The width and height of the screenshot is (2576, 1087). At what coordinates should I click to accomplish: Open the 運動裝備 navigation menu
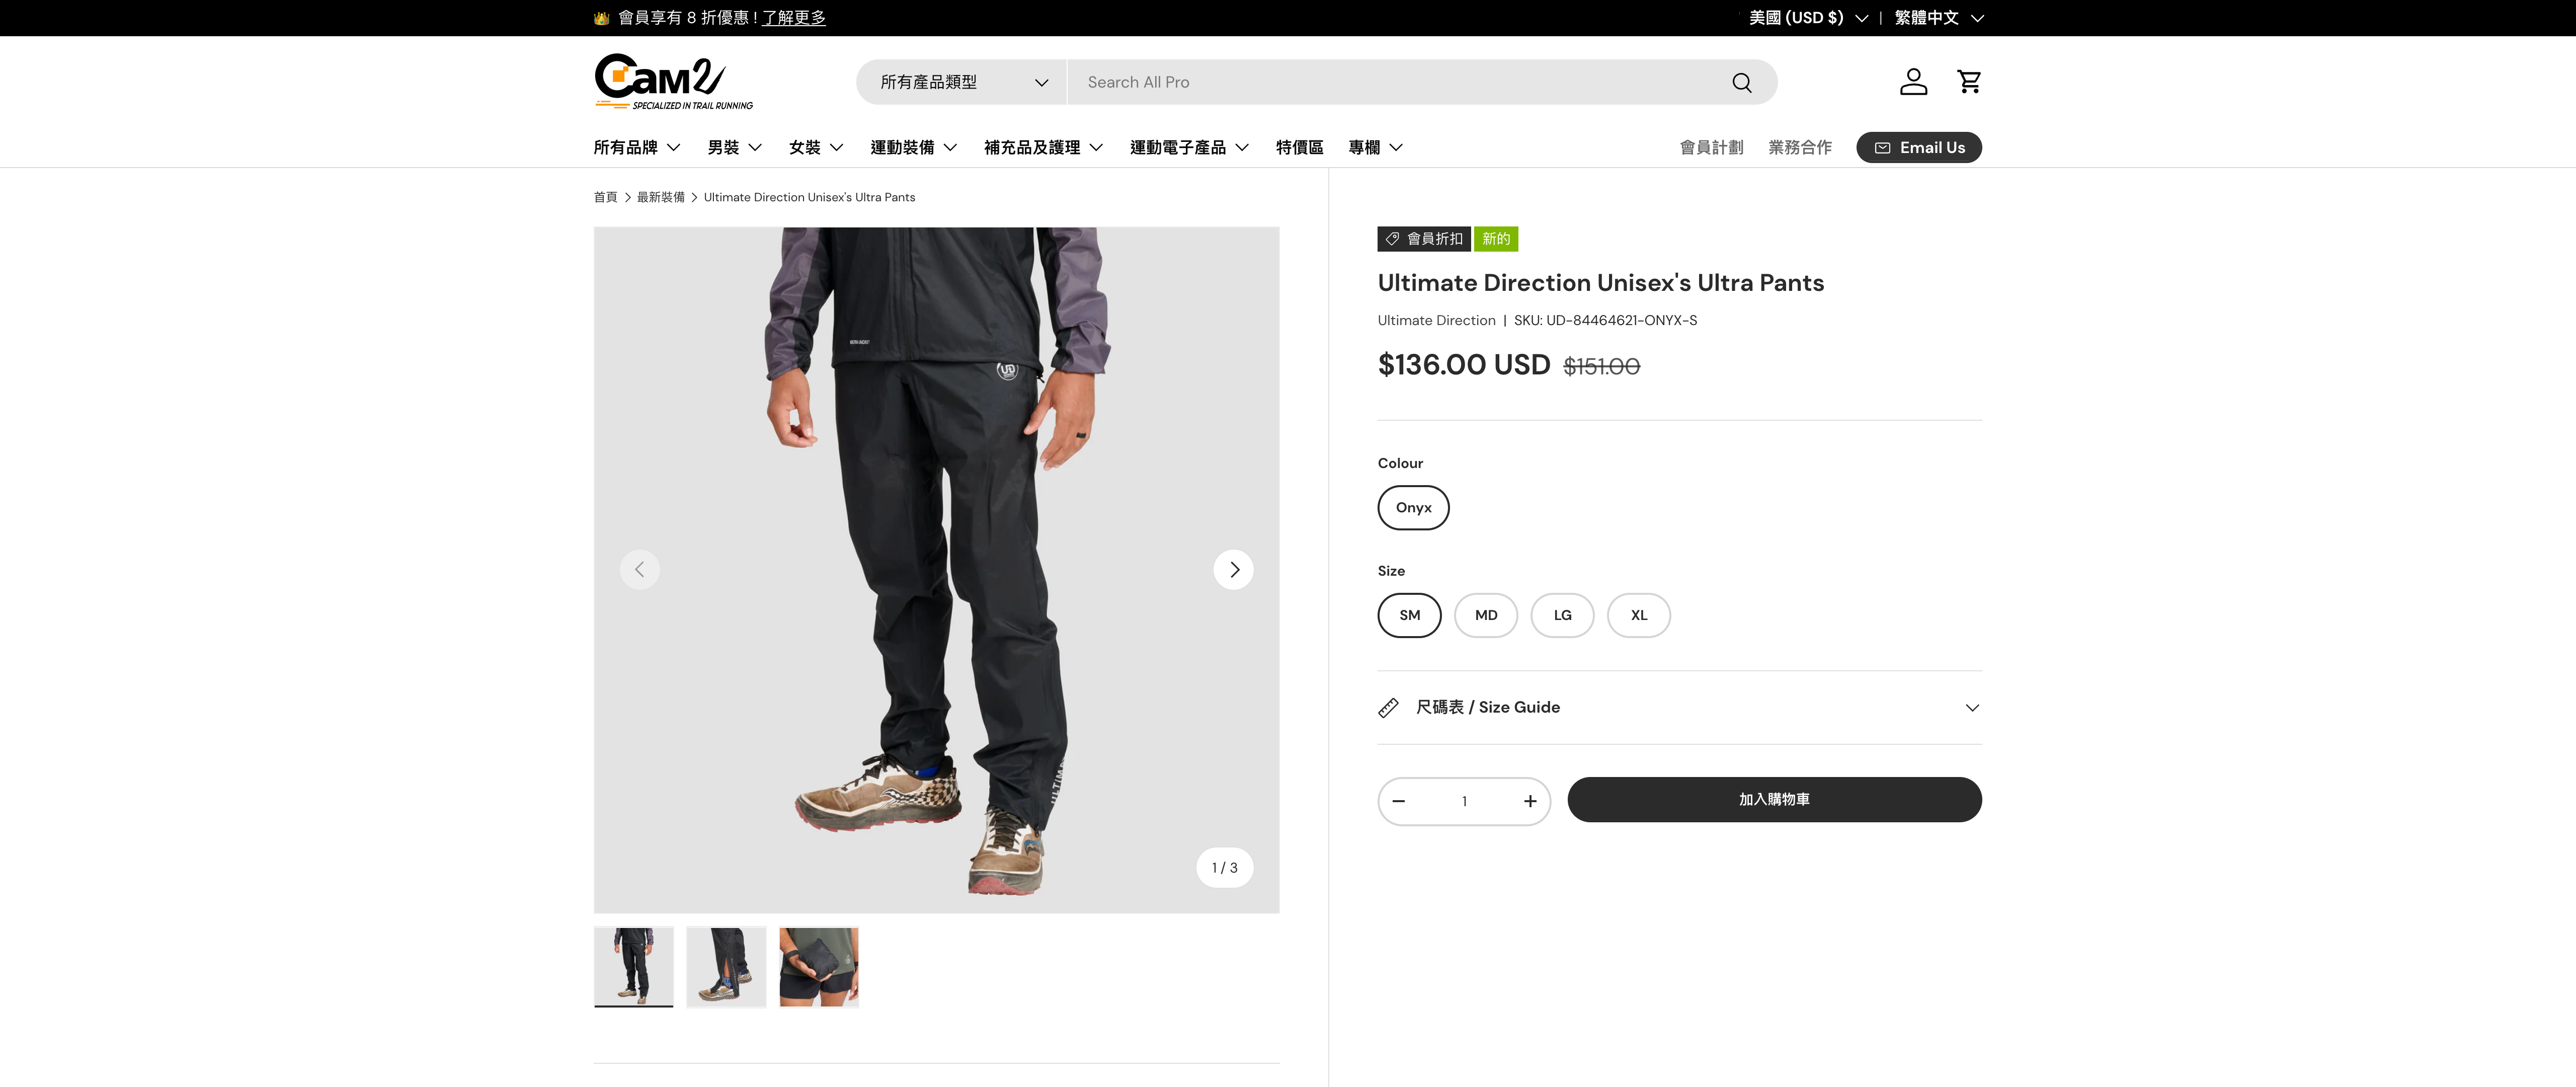pos(913,148)
